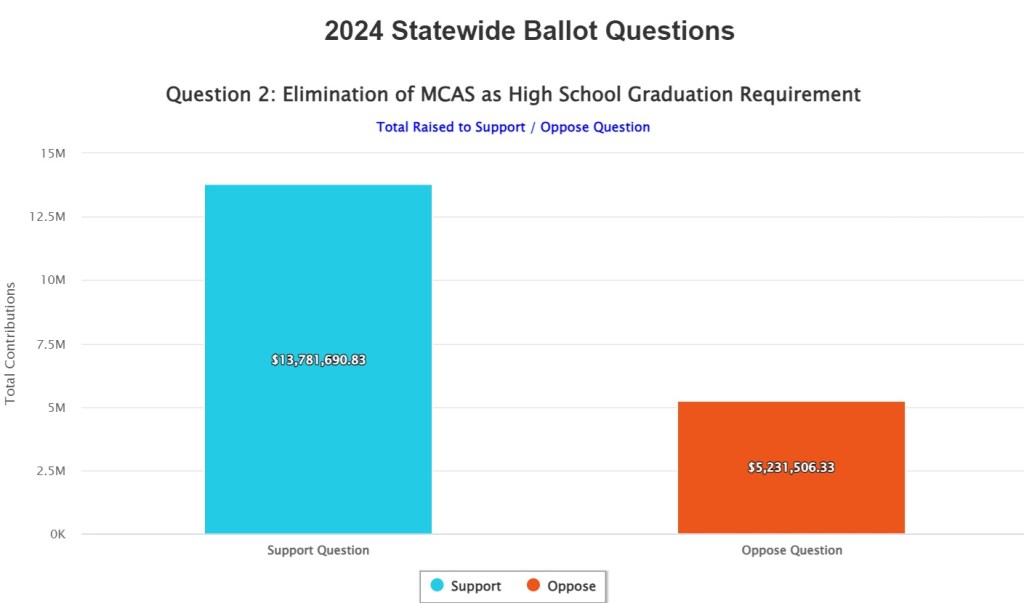The height and width of the screenshot is (603, 1024).
Task: Click the 7.5M y-axis tick label
Action: (50, 344)
